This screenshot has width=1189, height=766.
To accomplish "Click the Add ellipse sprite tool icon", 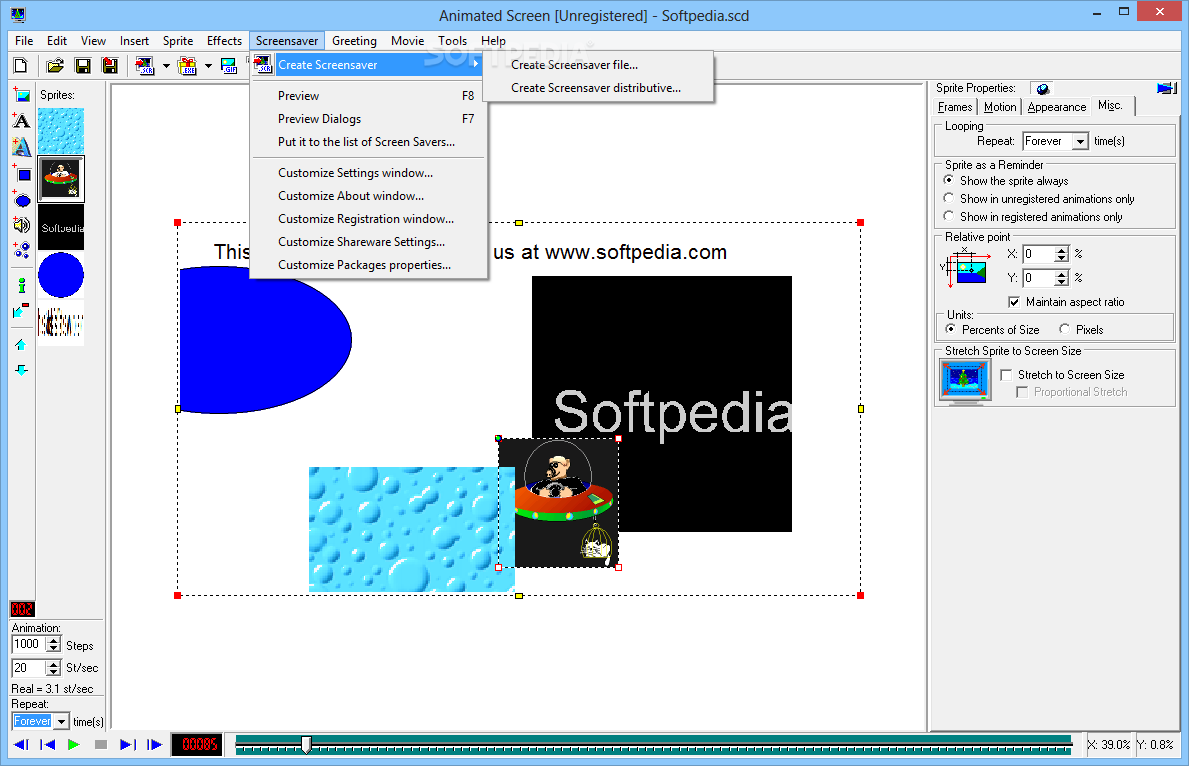I will (21, 199).
